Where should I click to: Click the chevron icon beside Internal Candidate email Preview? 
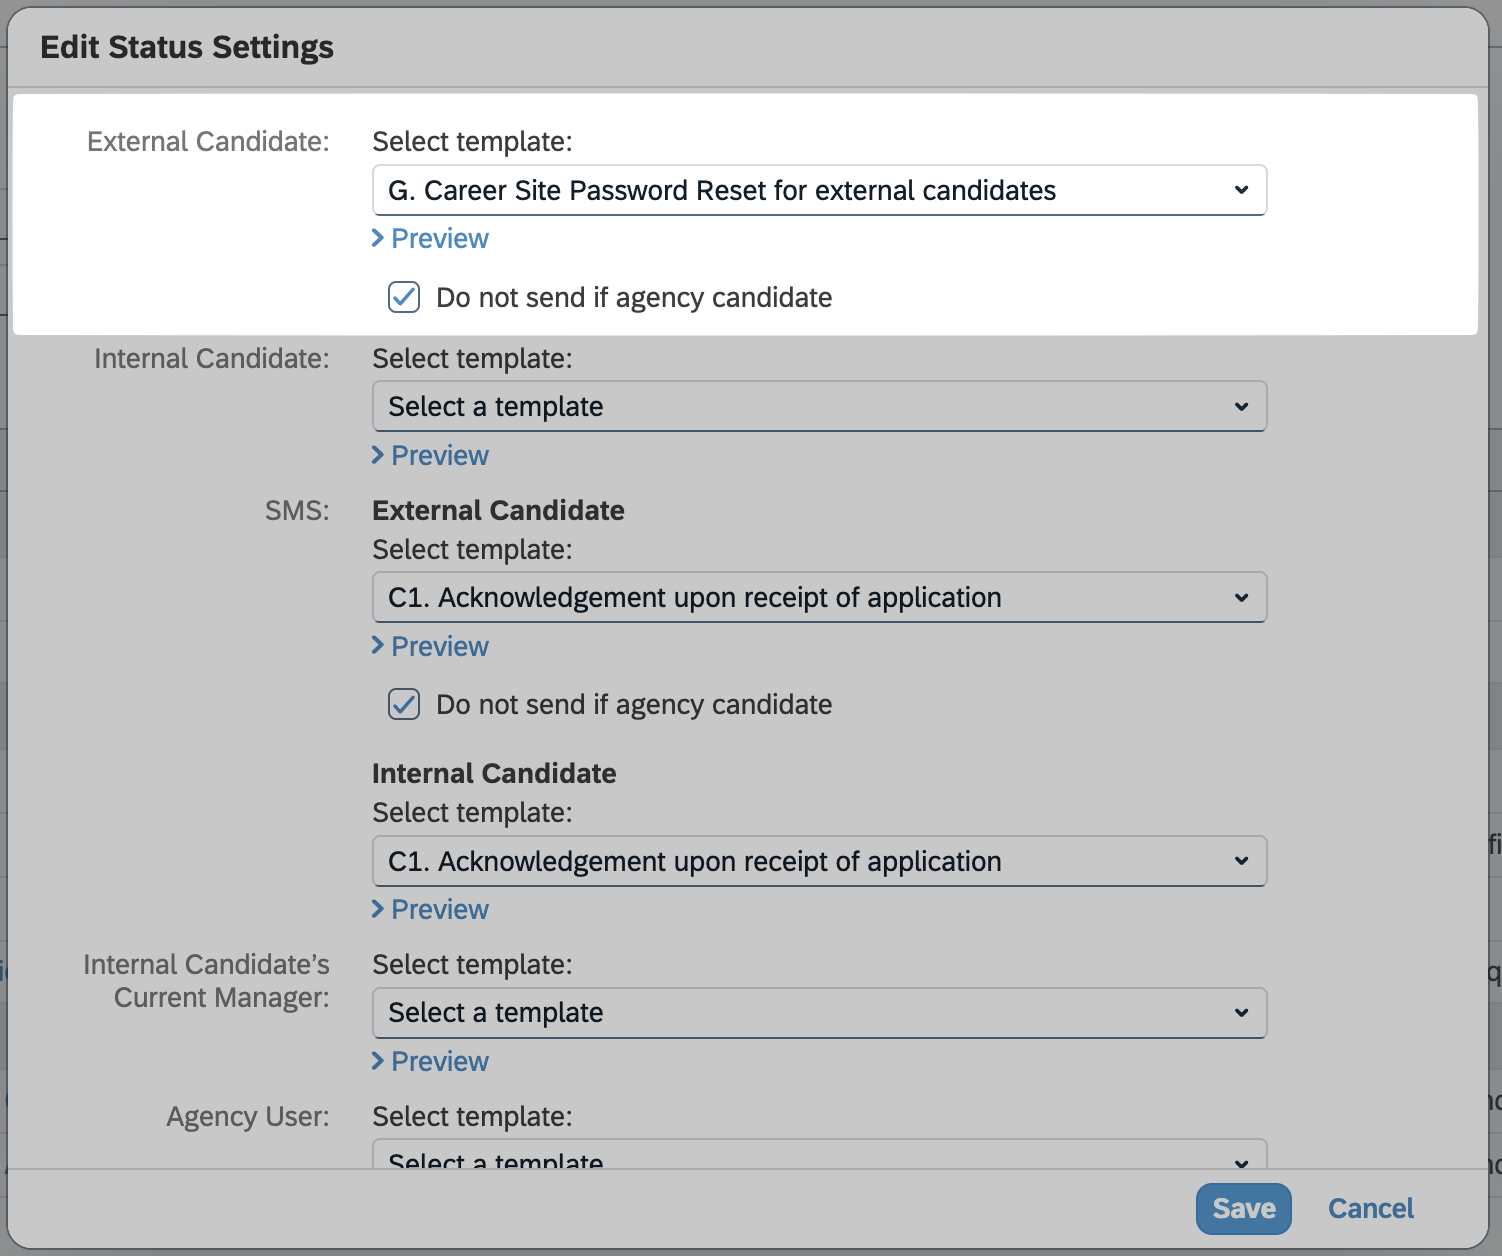(378, 455)
